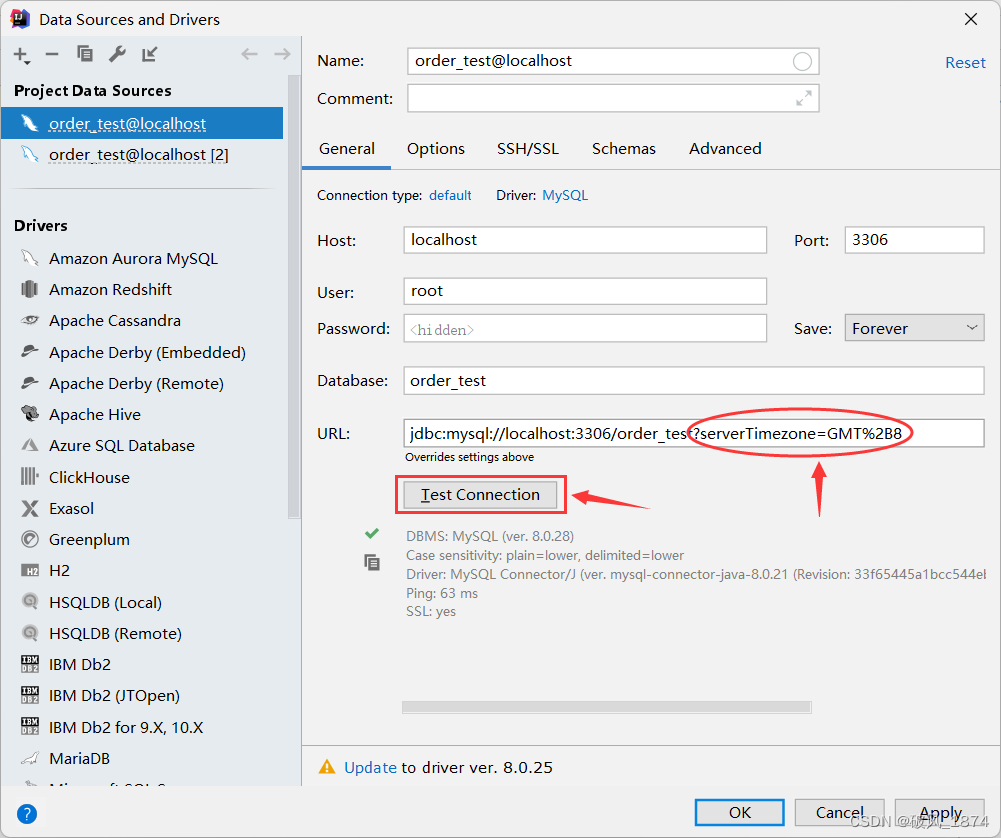The height and width of the screenshot is (838, 1001).
Task: Click the add data source plus icon
Action: (x=21, y=54)
